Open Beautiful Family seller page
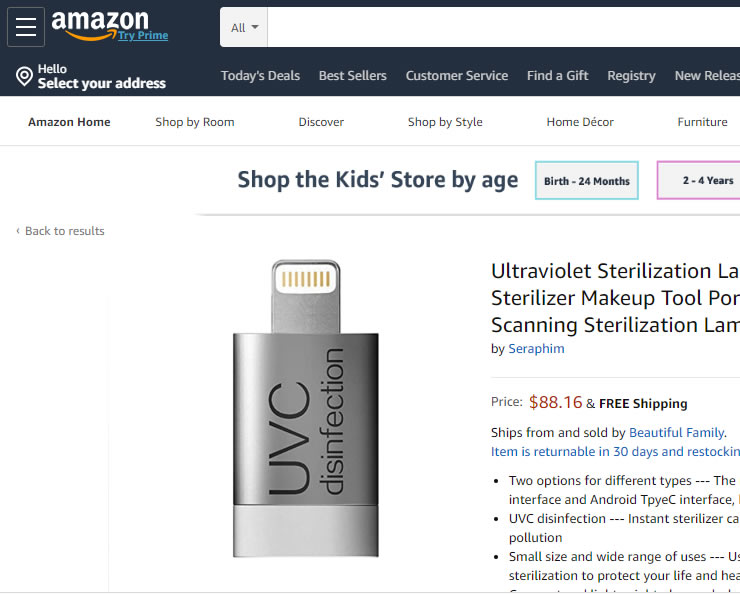This screenshot has width=740, height=595. coord(676,433)
